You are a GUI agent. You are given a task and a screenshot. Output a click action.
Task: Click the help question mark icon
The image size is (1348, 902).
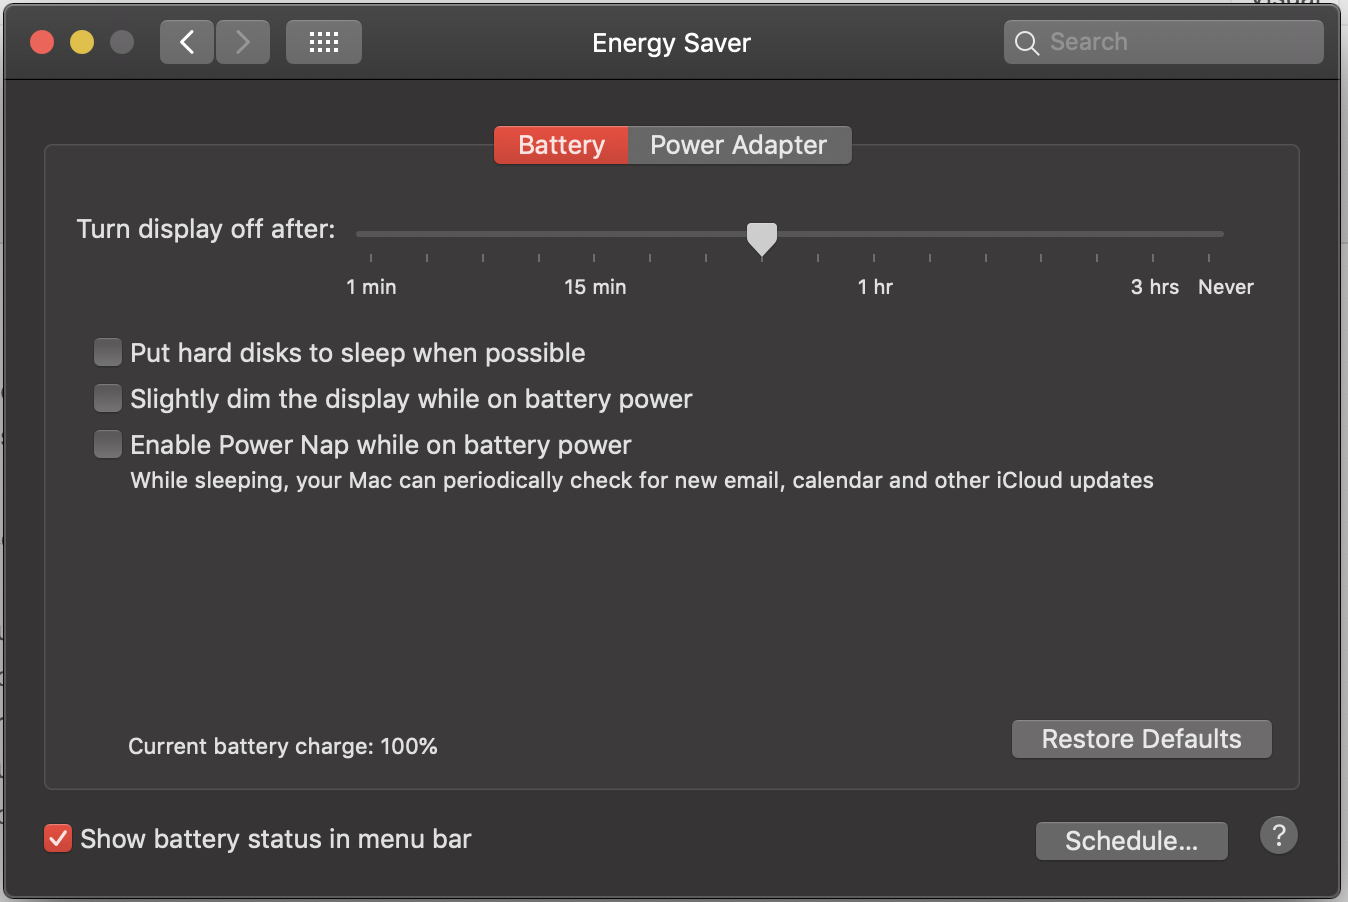point(1278,835)
